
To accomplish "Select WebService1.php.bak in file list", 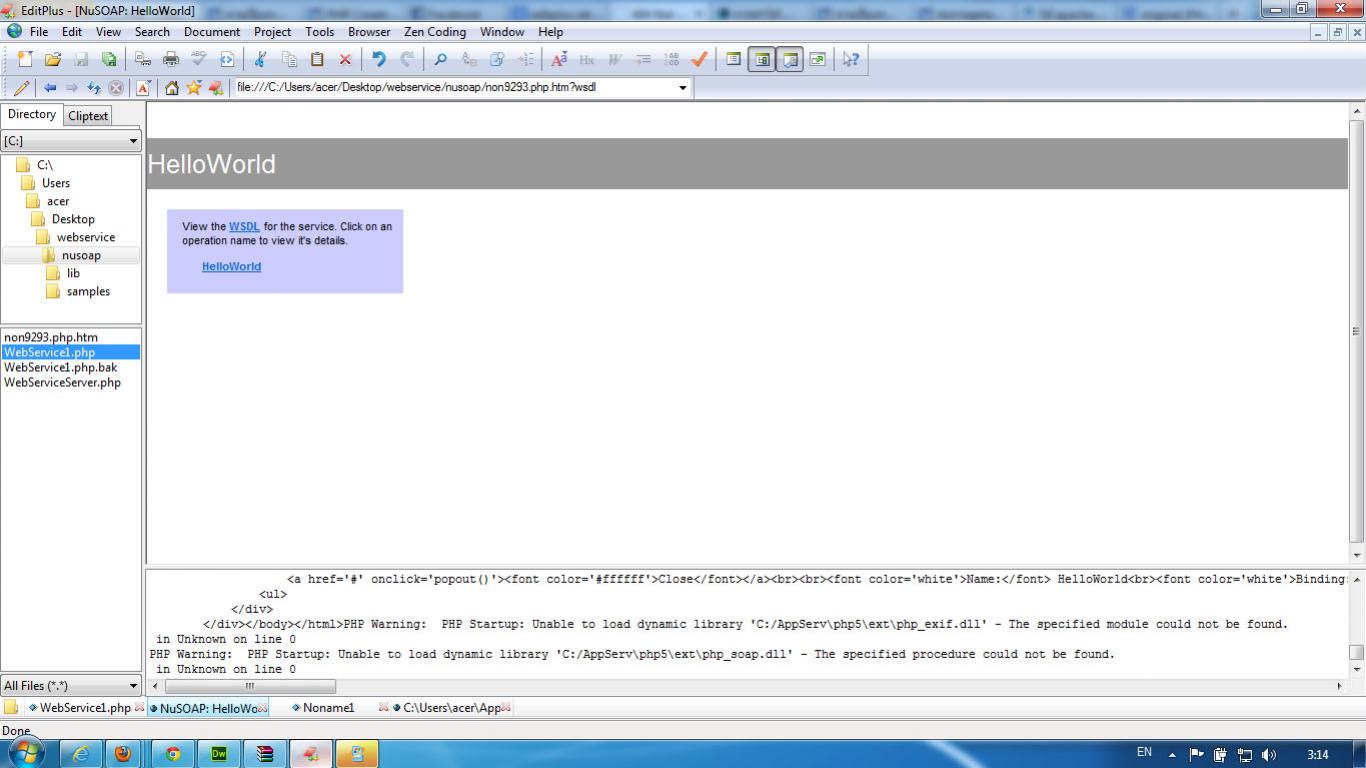I will point(60,367).
